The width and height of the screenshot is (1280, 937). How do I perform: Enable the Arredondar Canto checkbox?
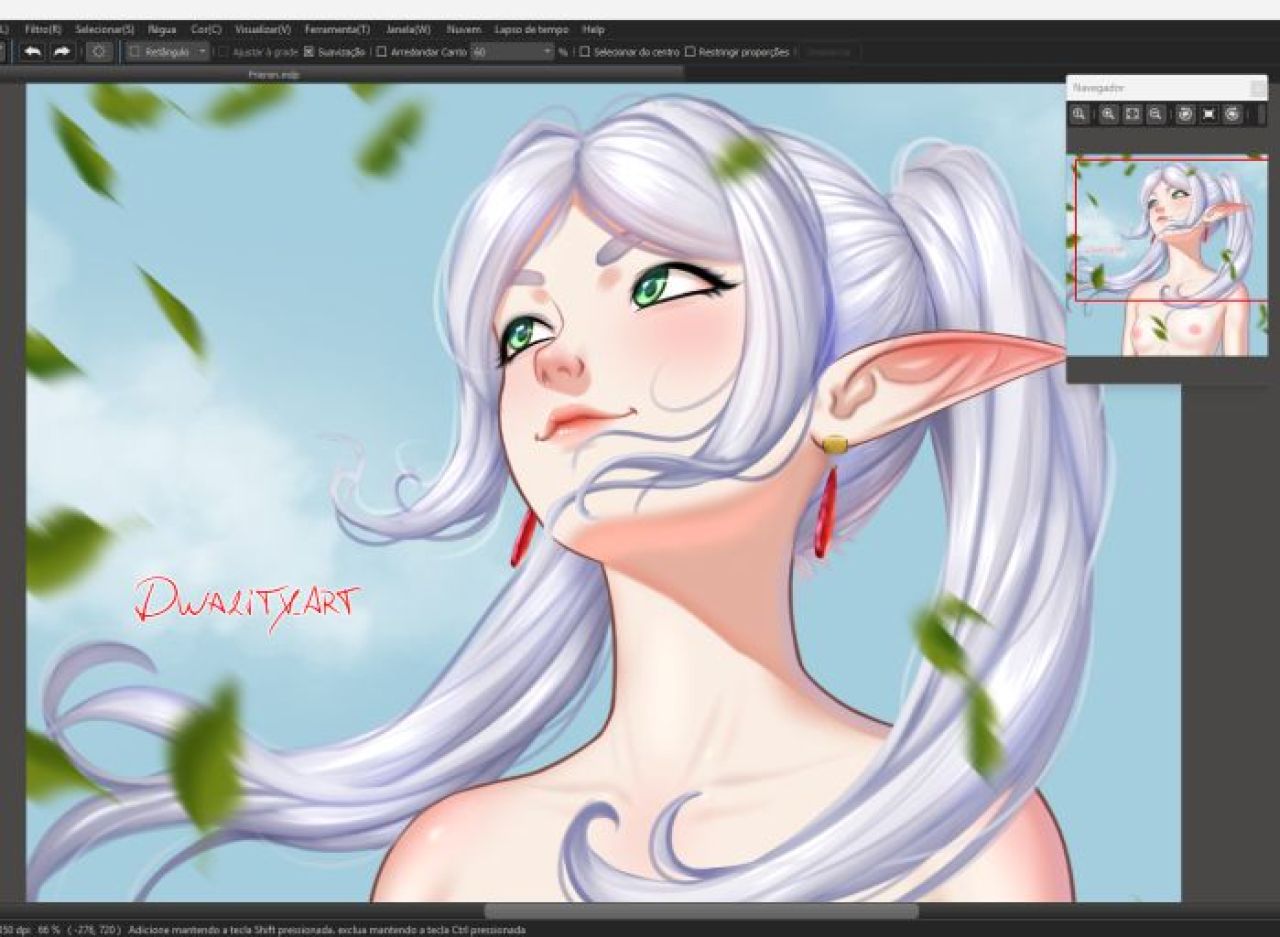[382, 52]
